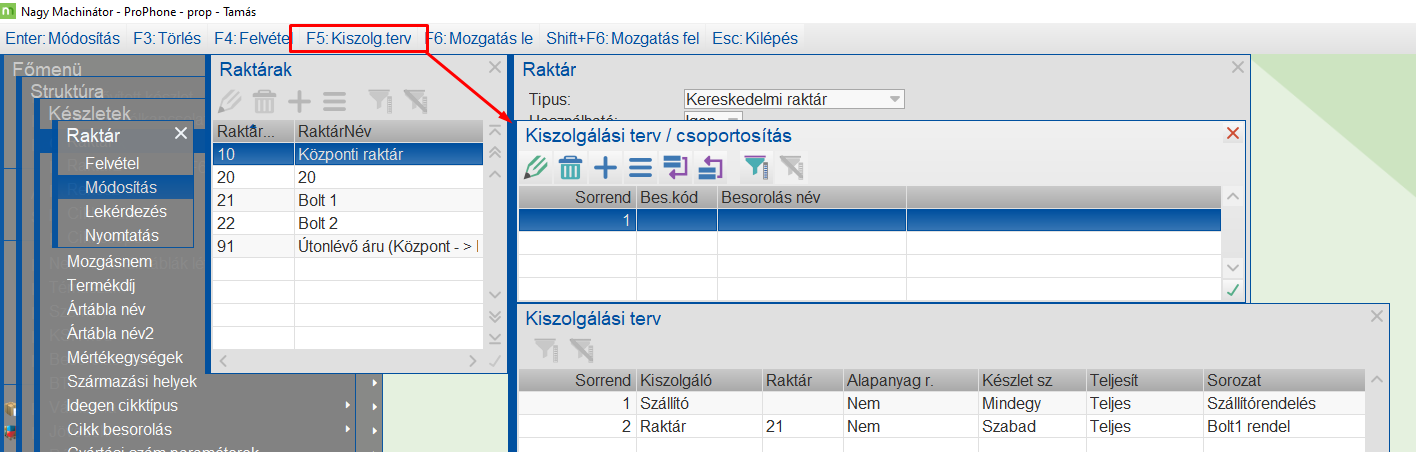
Task: Click the move up reorder icon
Action: click(x=710, y=167)
